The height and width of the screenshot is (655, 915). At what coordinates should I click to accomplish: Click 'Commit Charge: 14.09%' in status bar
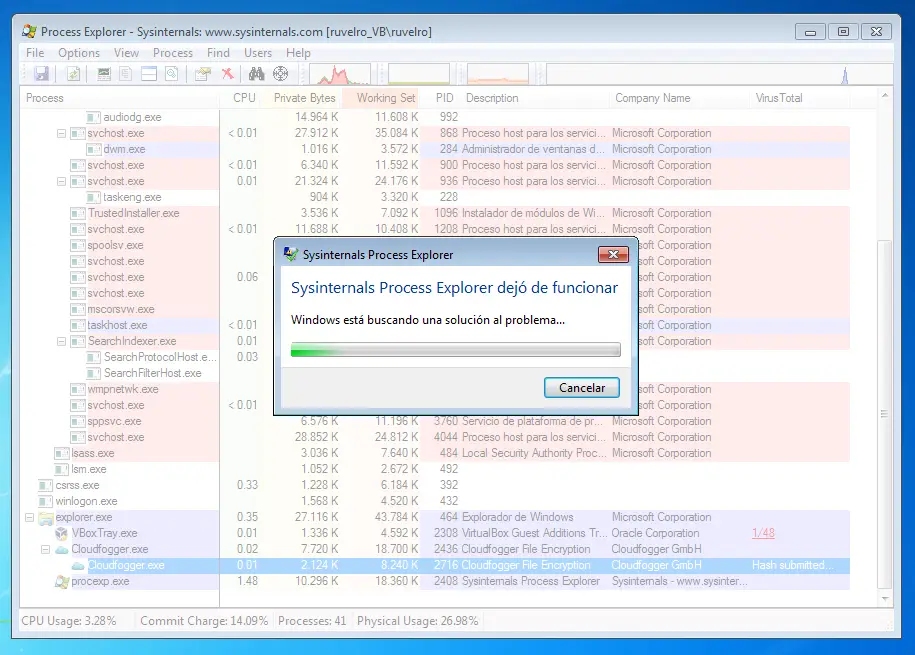(204, 621)
